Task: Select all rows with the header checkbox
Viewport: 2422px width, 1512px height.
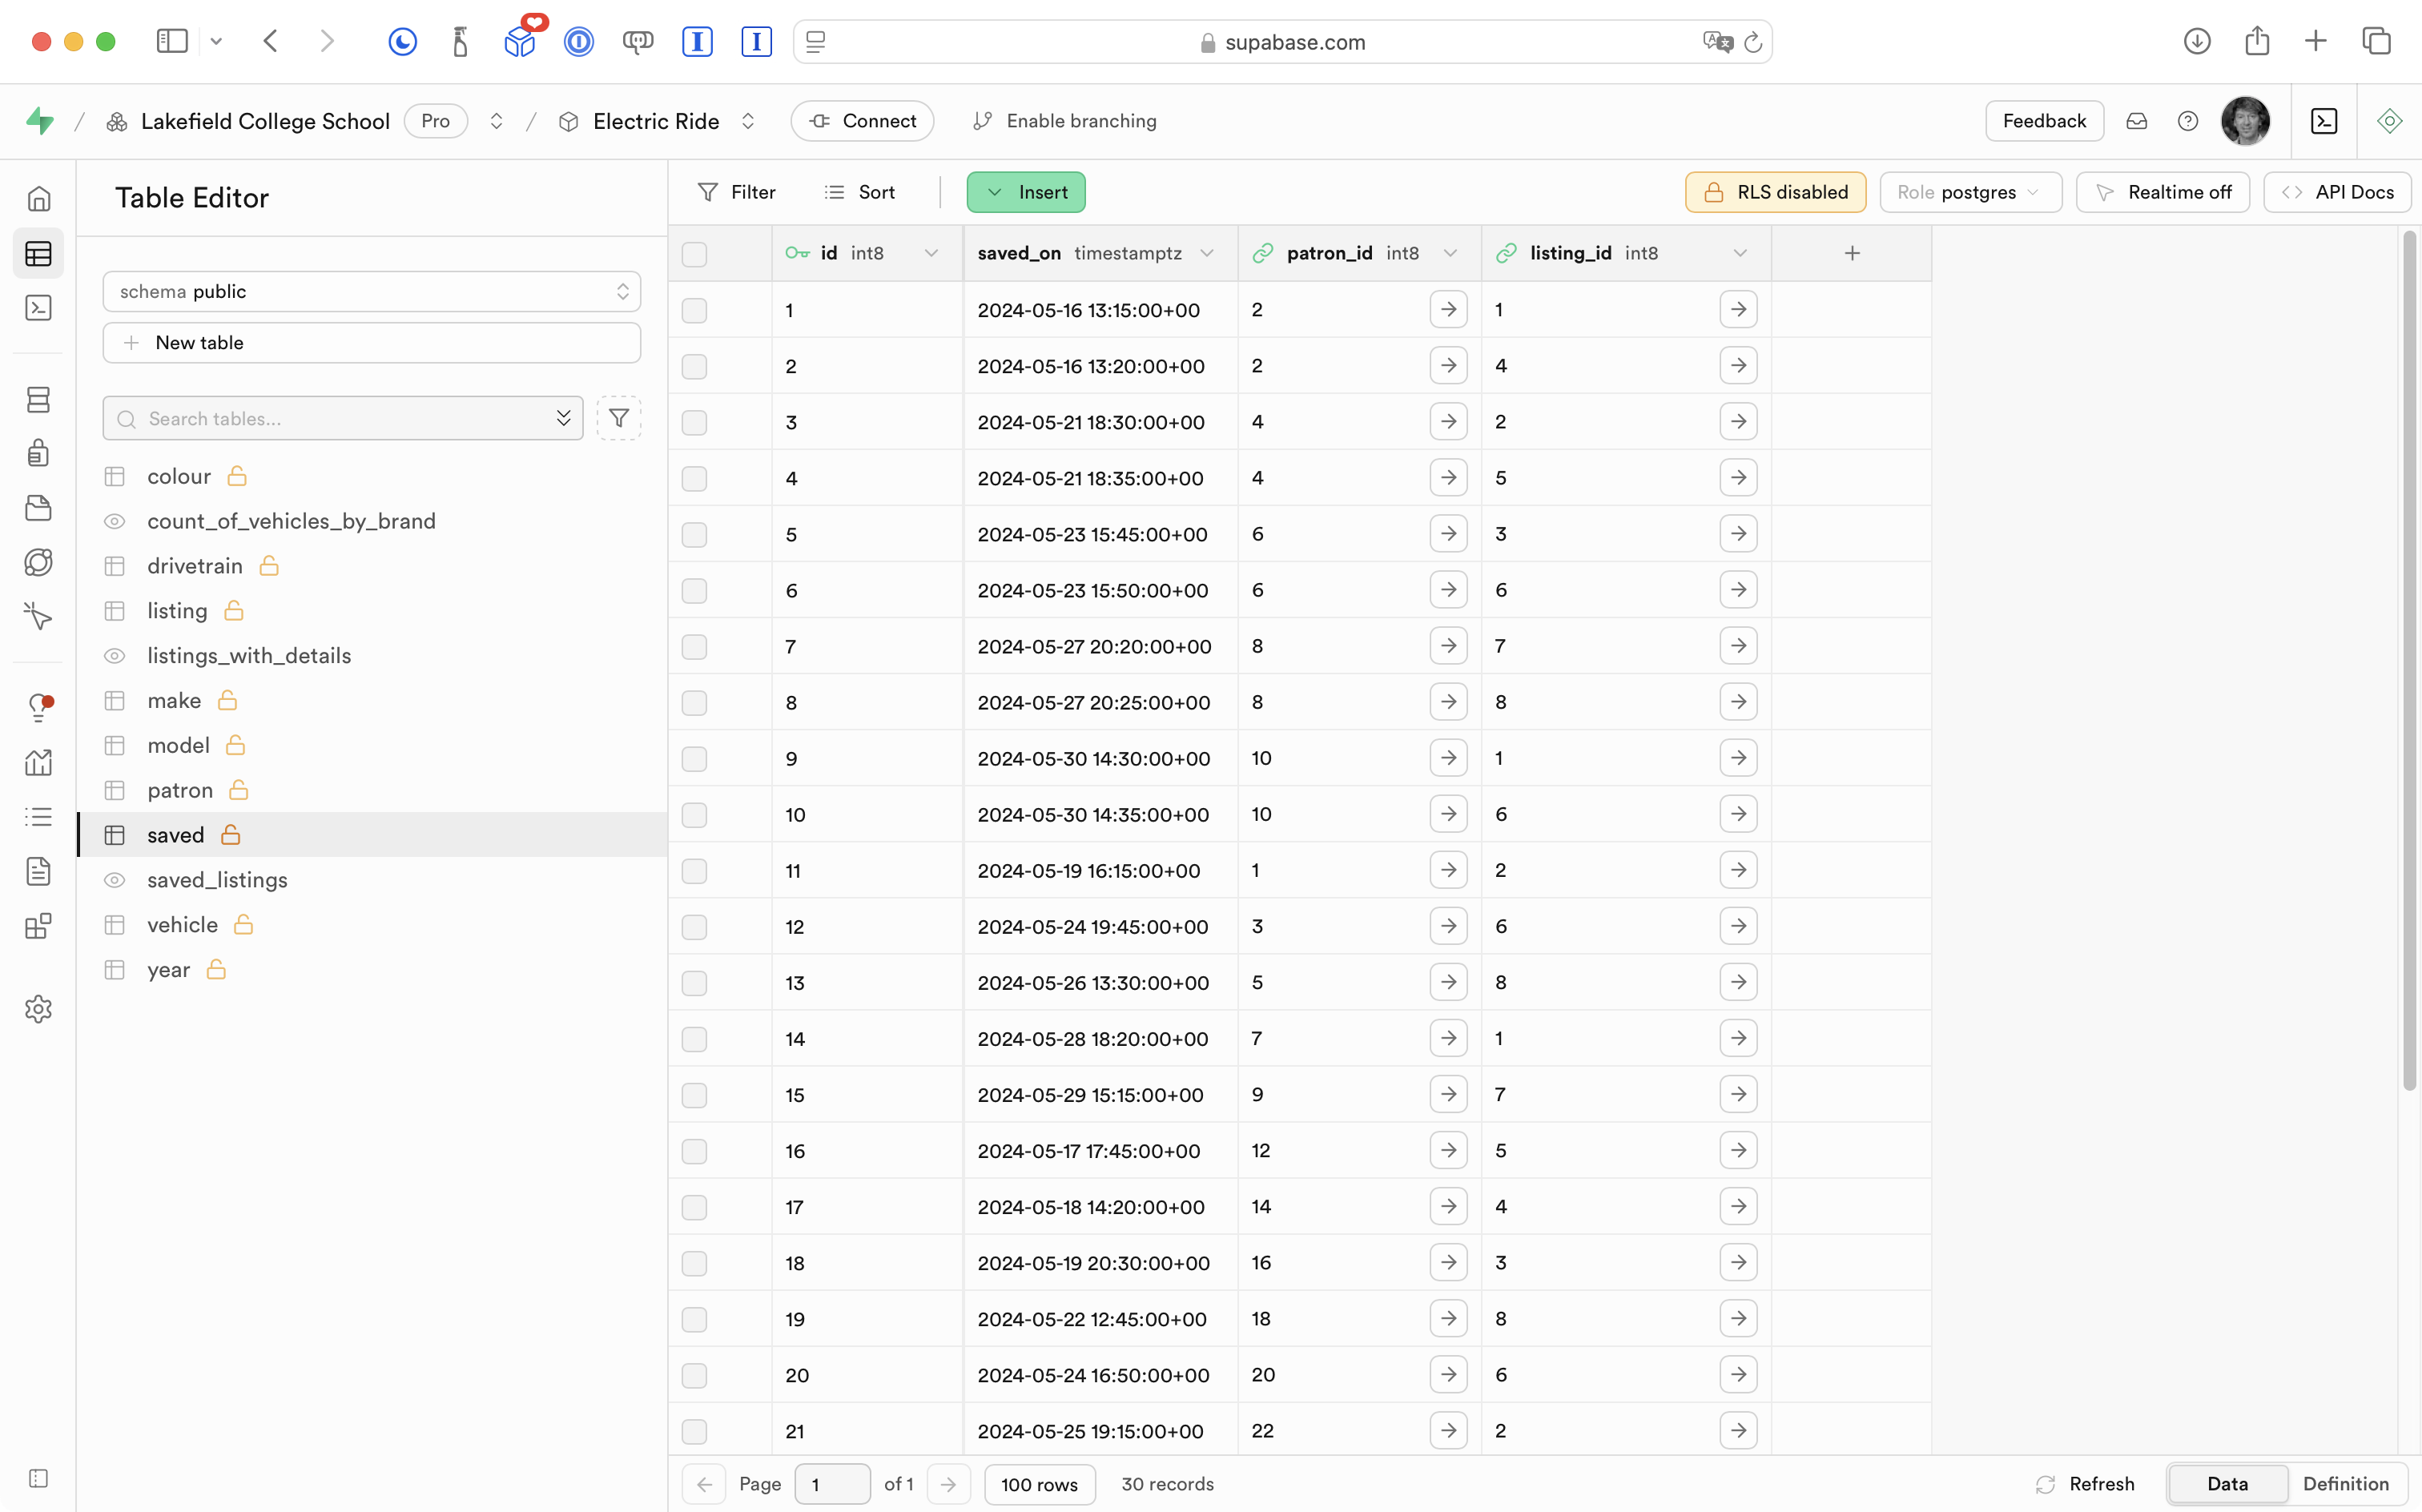Action: click(694, 254)
